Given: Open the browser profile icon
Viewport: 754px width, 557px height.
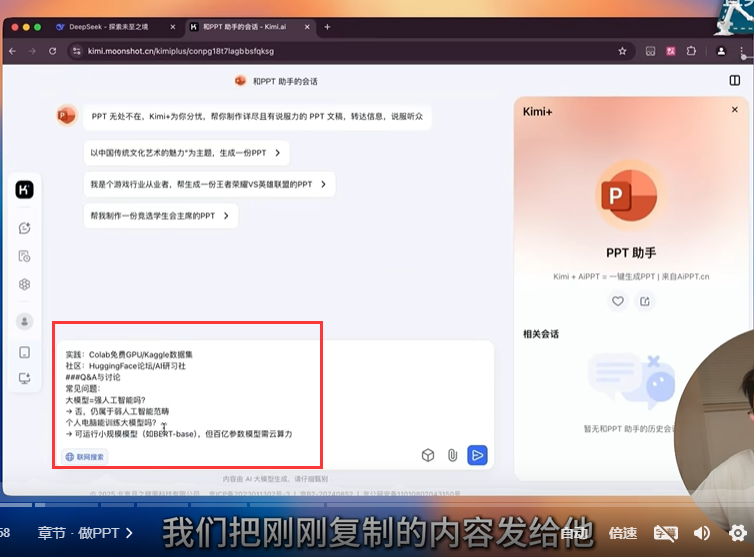Looking at the screenshot, I should (721, 51).
